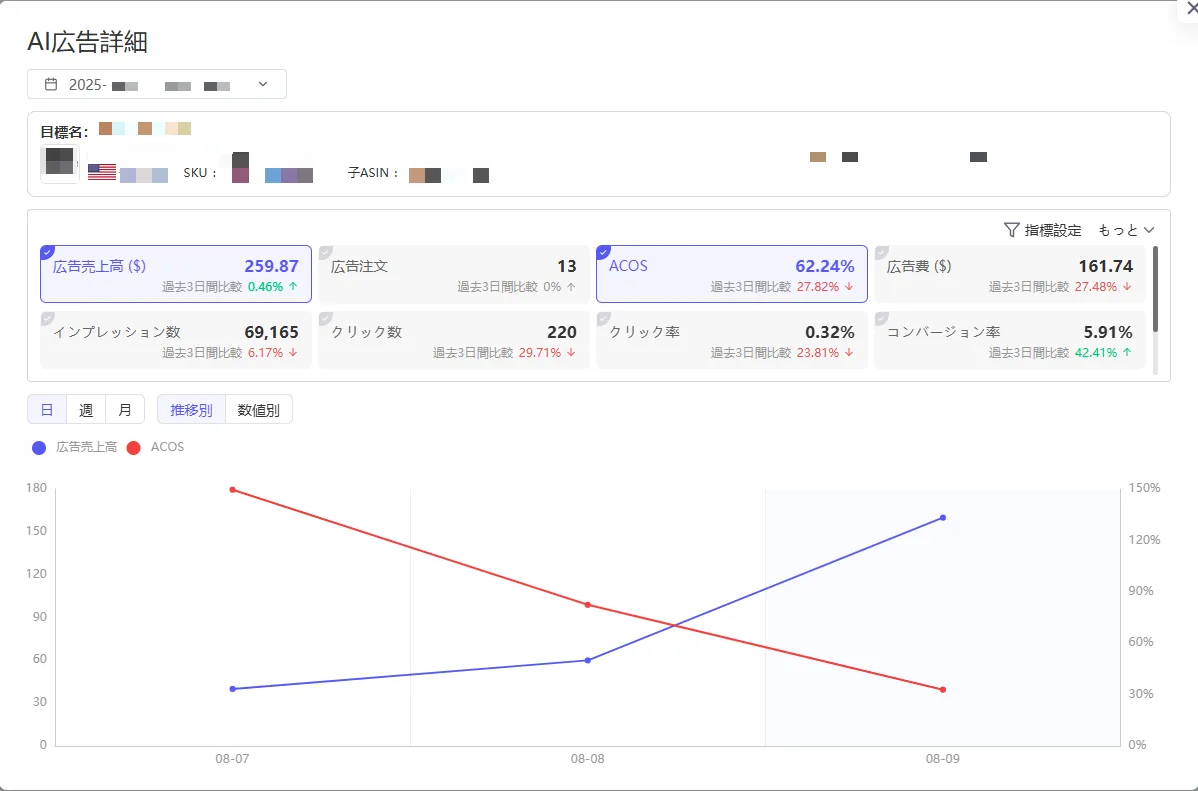Click the 220 clicks value
This screenshot has height=791, width=1198.
[562, 332]
